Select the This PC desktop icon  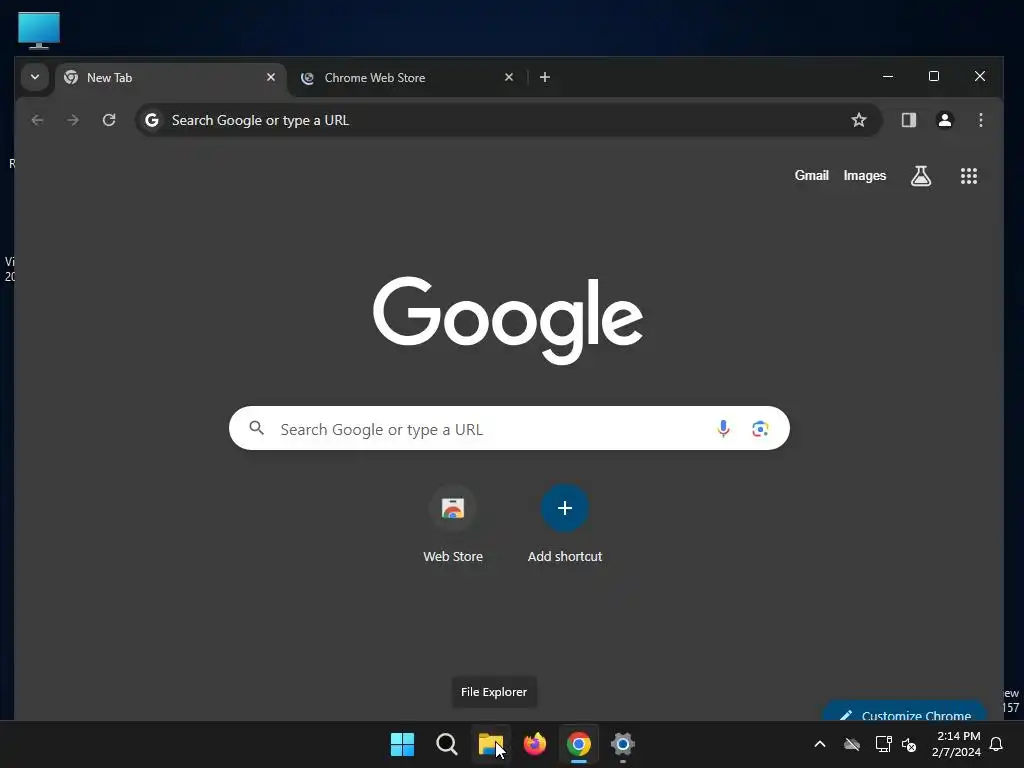tap(39, 31)
